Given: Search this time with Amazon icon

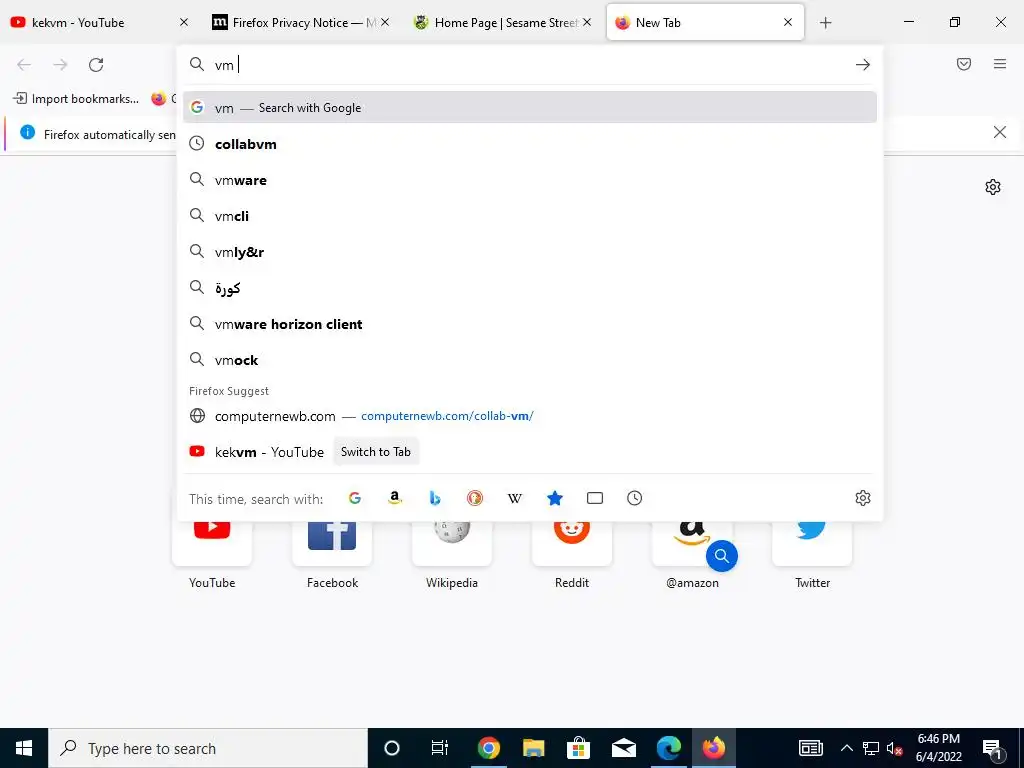Looking at the screenshot, I should [394, 498].
